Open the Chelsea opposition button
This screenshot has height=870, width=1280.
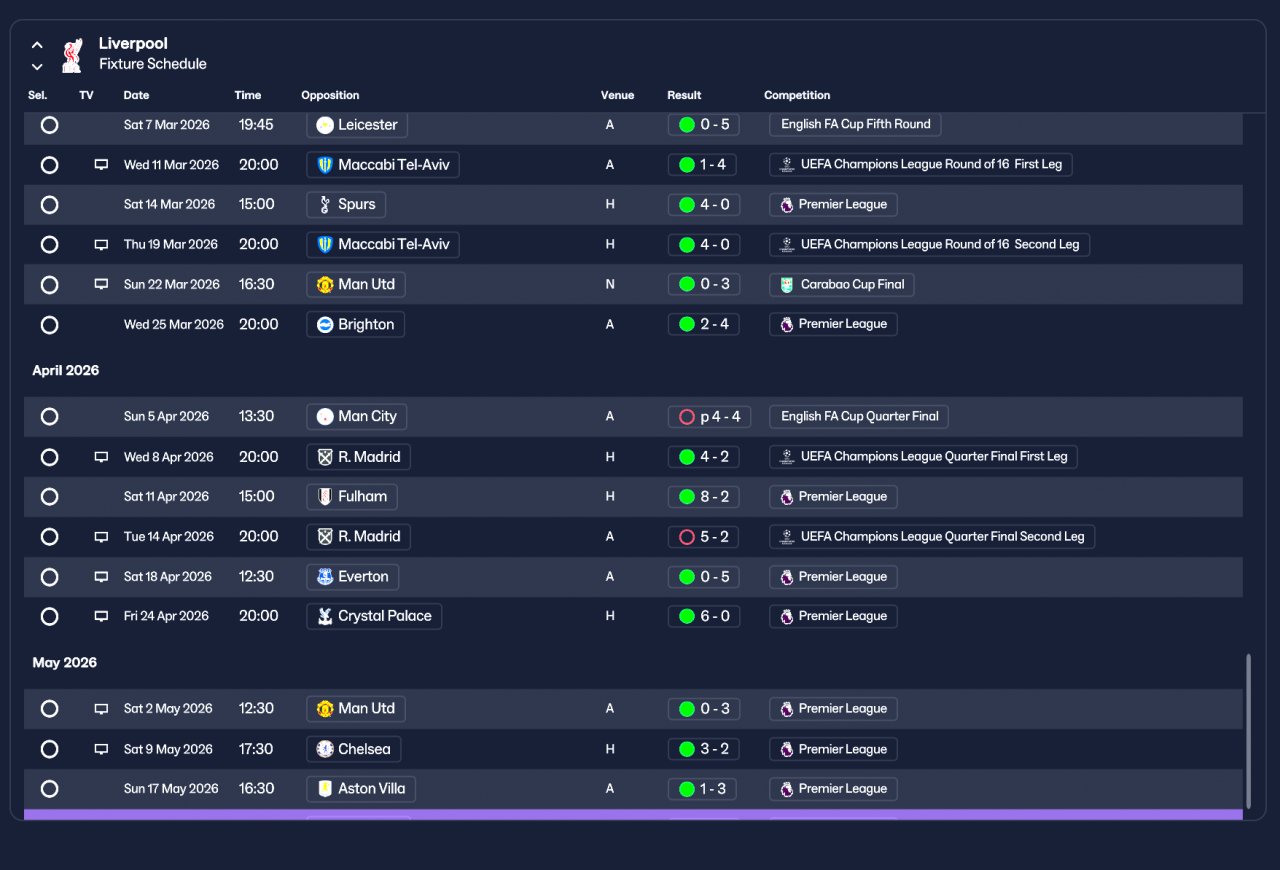(354, 749)
